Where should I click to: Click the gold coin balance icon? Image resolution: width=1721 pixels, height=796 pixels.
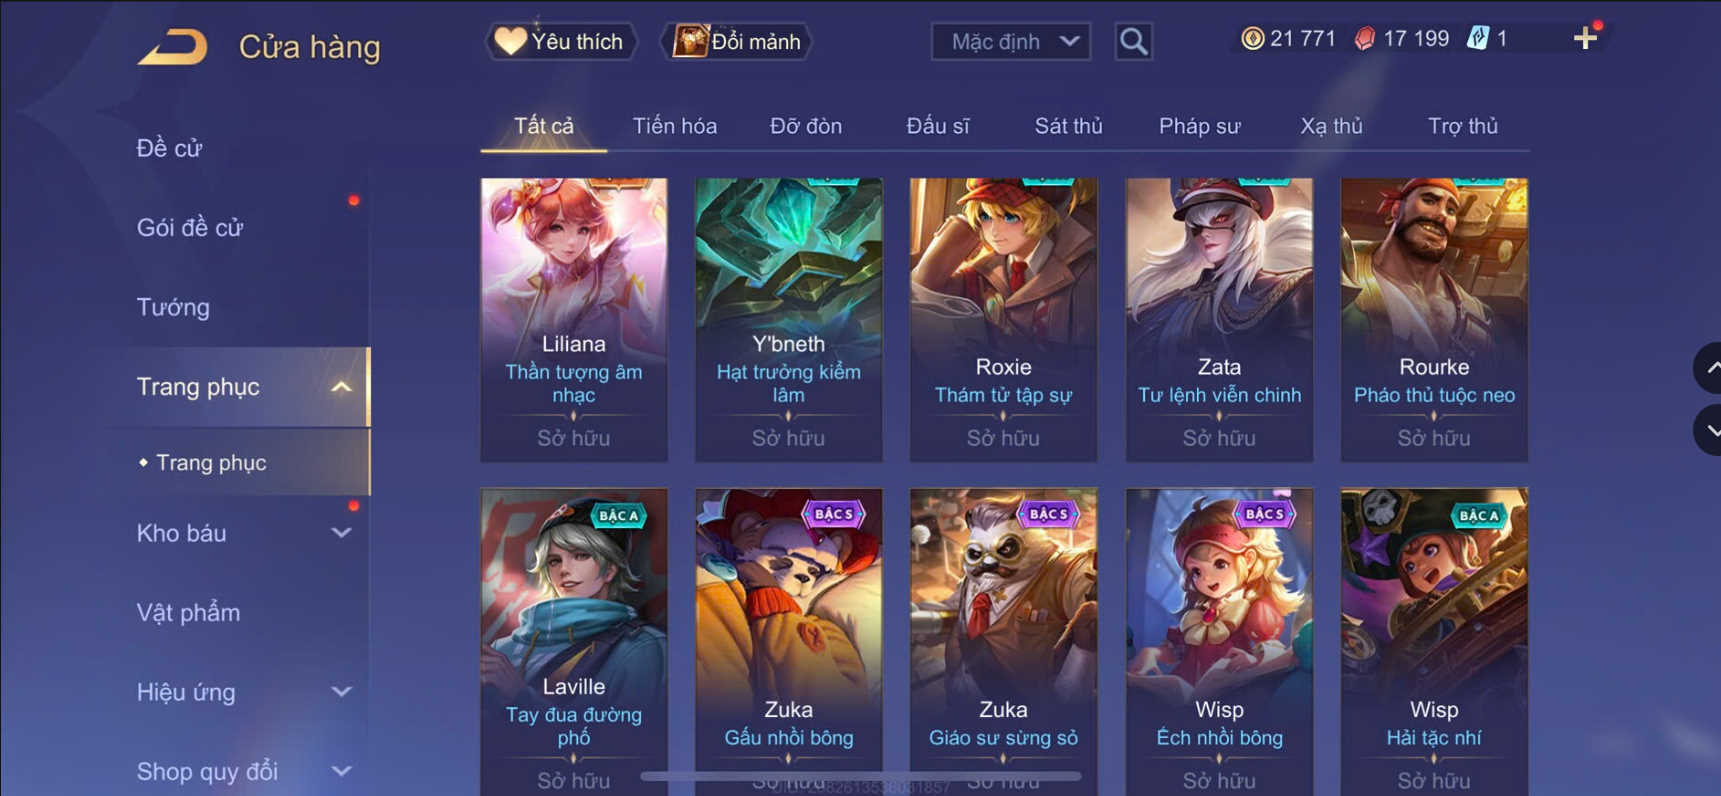[1252, 38]
